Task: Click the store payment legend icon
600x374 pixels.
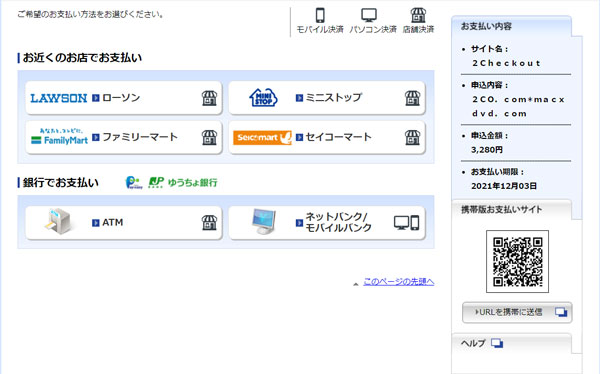Action: 418,15
